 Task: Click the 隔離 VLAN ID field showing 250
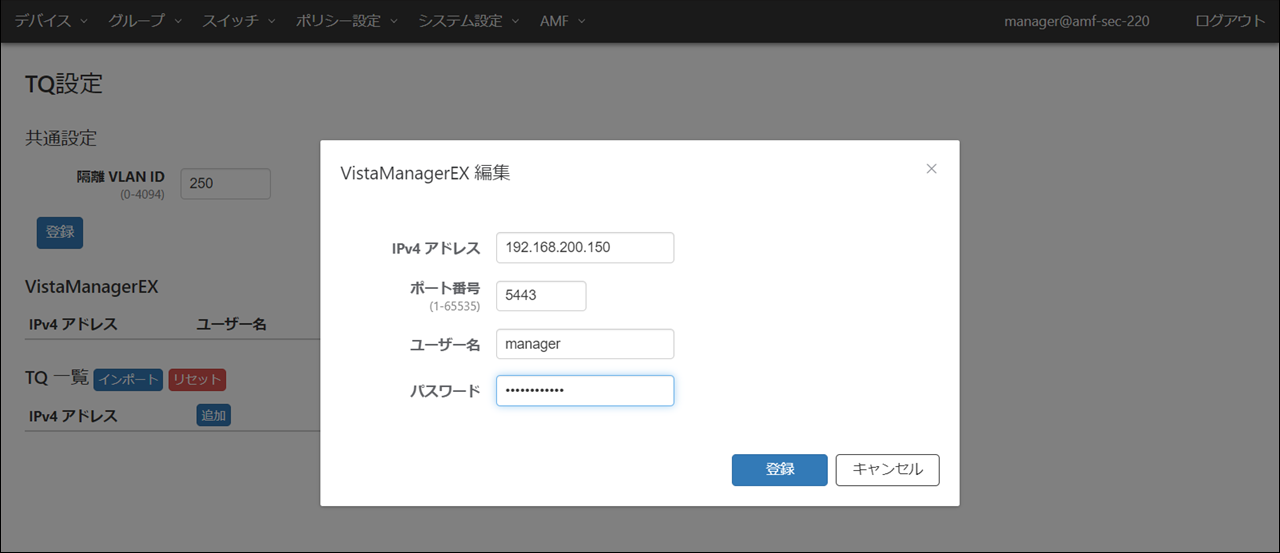pyautogui.click(x=225, y=184)
